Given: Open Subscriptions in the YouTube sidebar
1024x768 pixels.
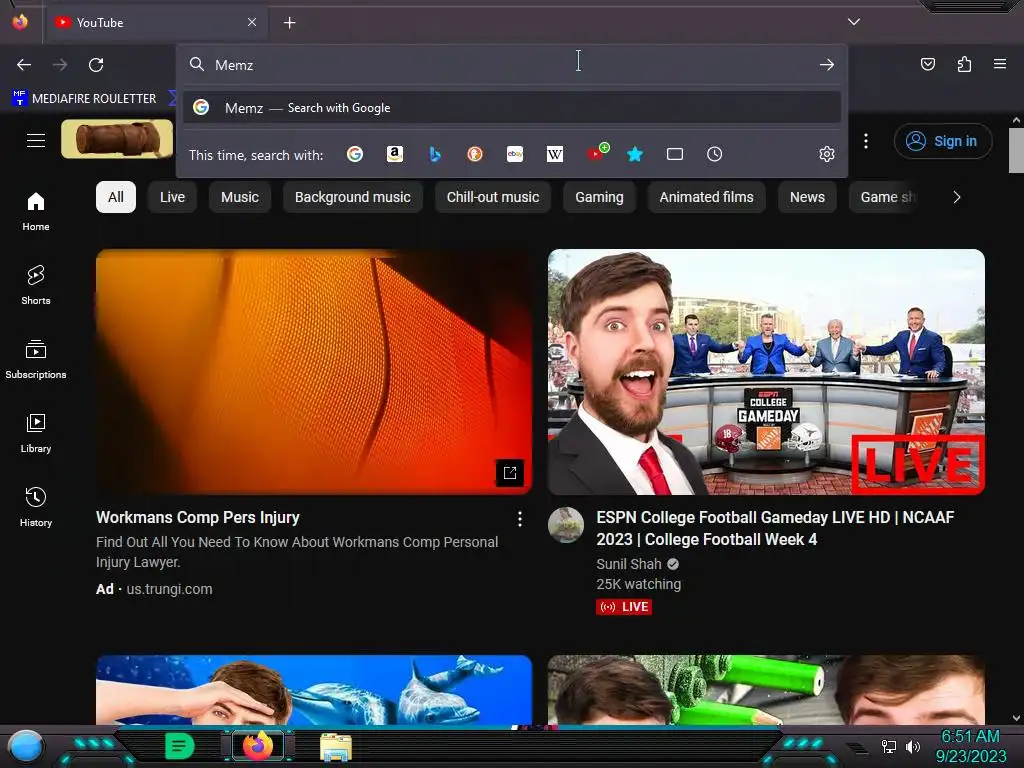Looking at the screenshot, I should pos(36,359).
